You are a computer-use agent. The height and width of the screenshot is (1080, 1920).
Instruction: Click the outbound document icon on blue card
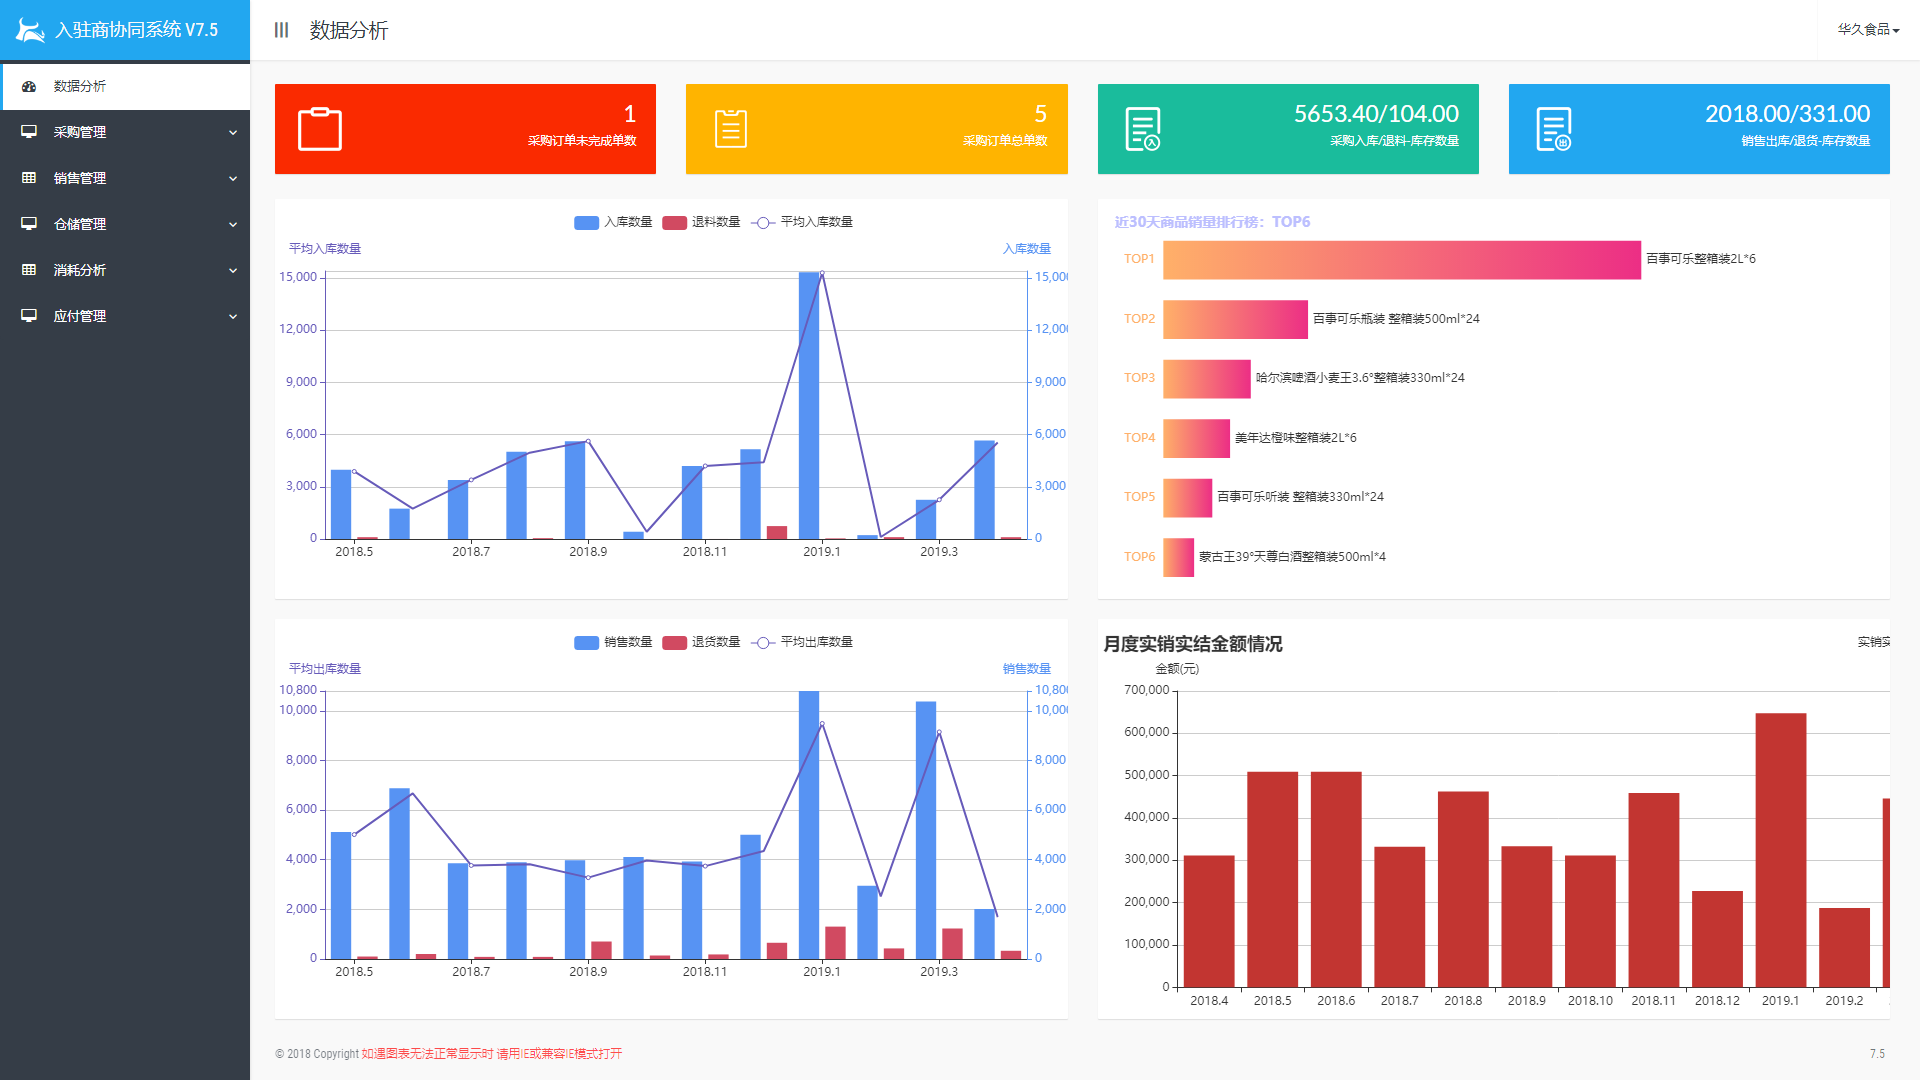tap(1553, 129)
